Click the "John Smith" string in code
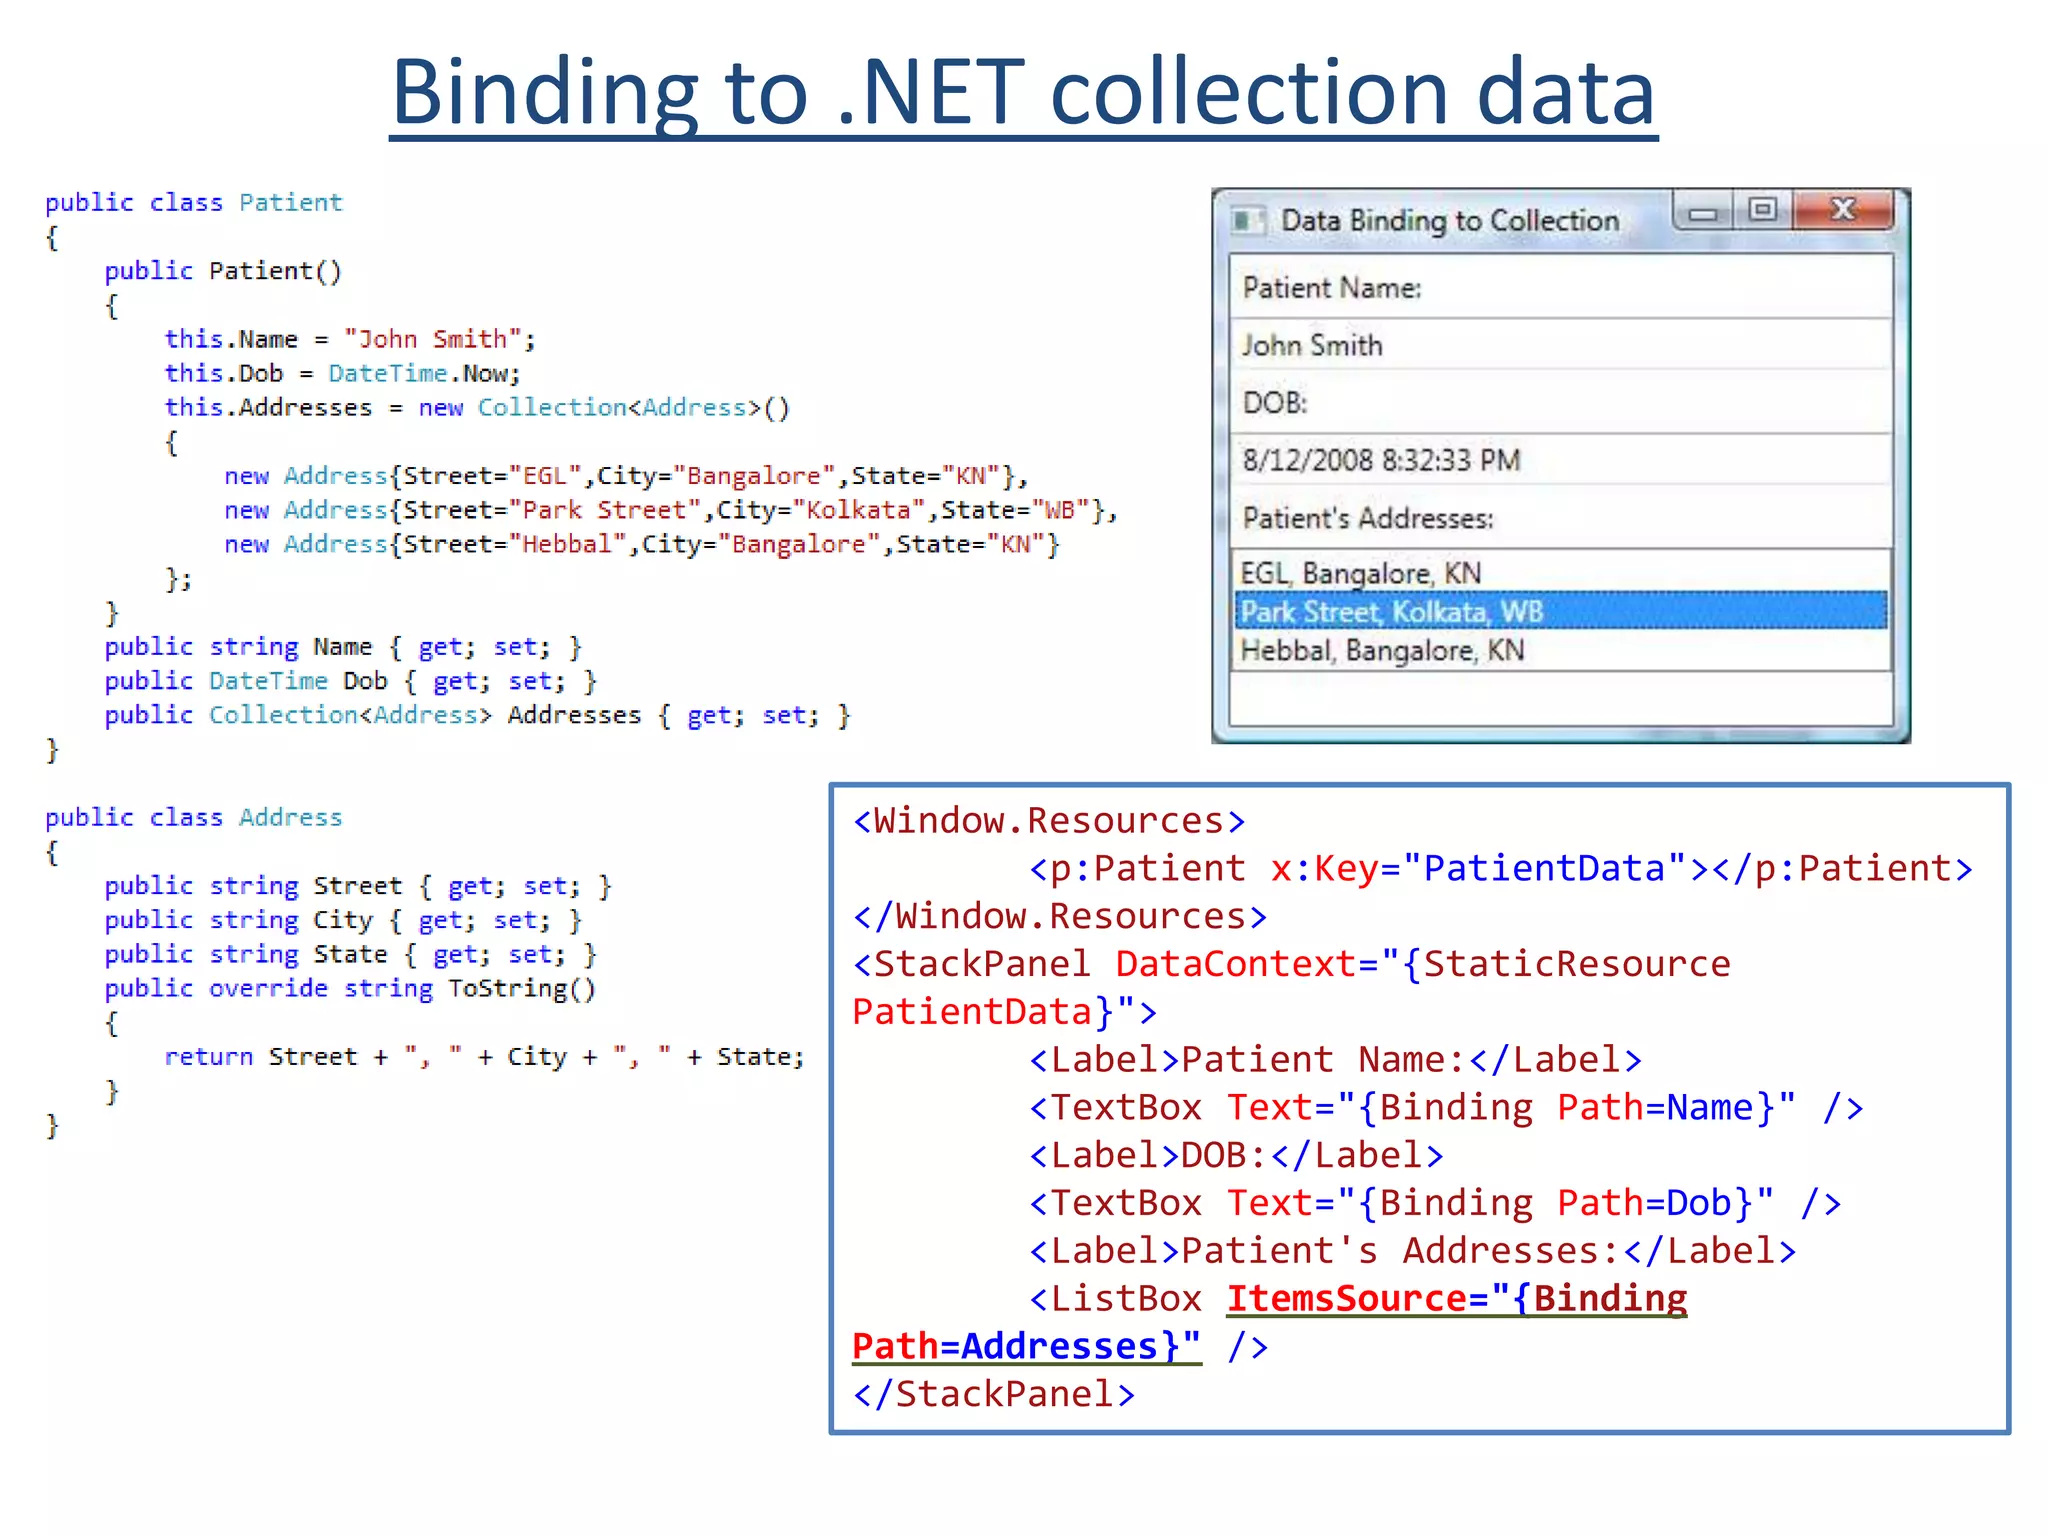Screen dimensions: 2048x1536 click(433, 339)
